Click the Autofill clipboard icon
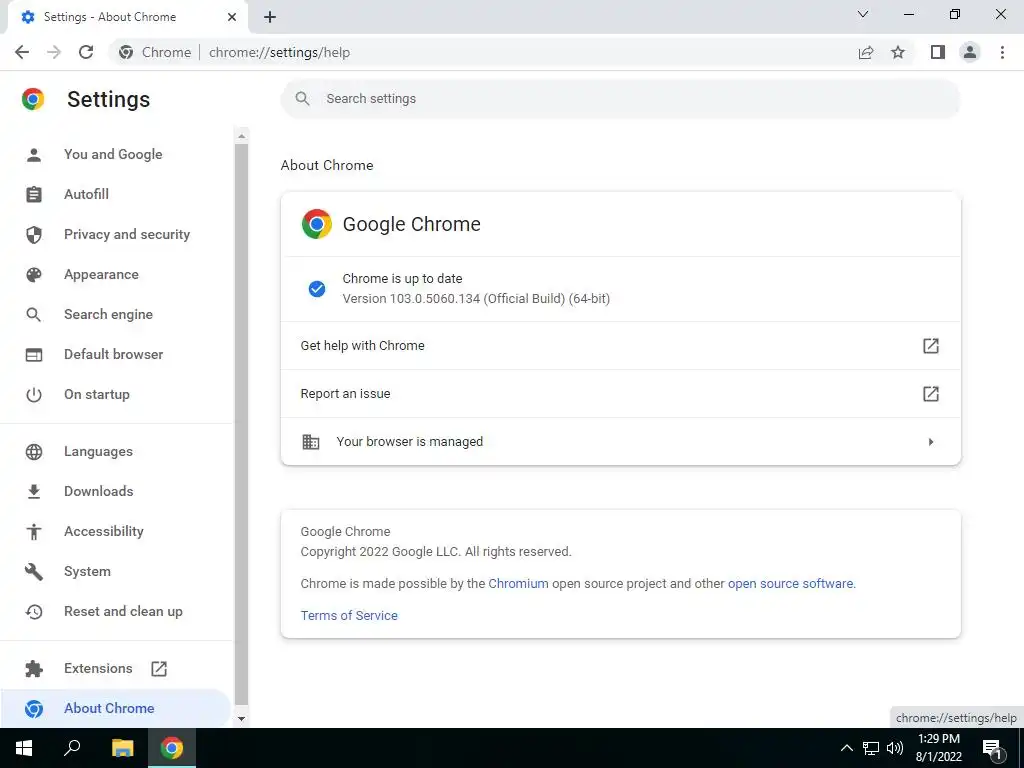This screenshot has width=1024, height=768. click(34, 195)
